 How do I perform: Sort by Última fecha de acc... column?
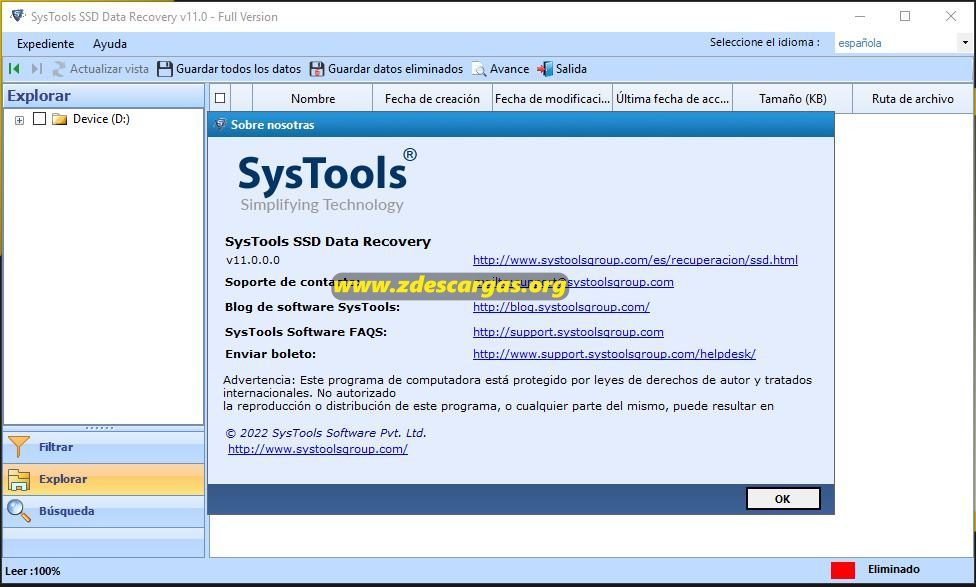tap(672, 98)
